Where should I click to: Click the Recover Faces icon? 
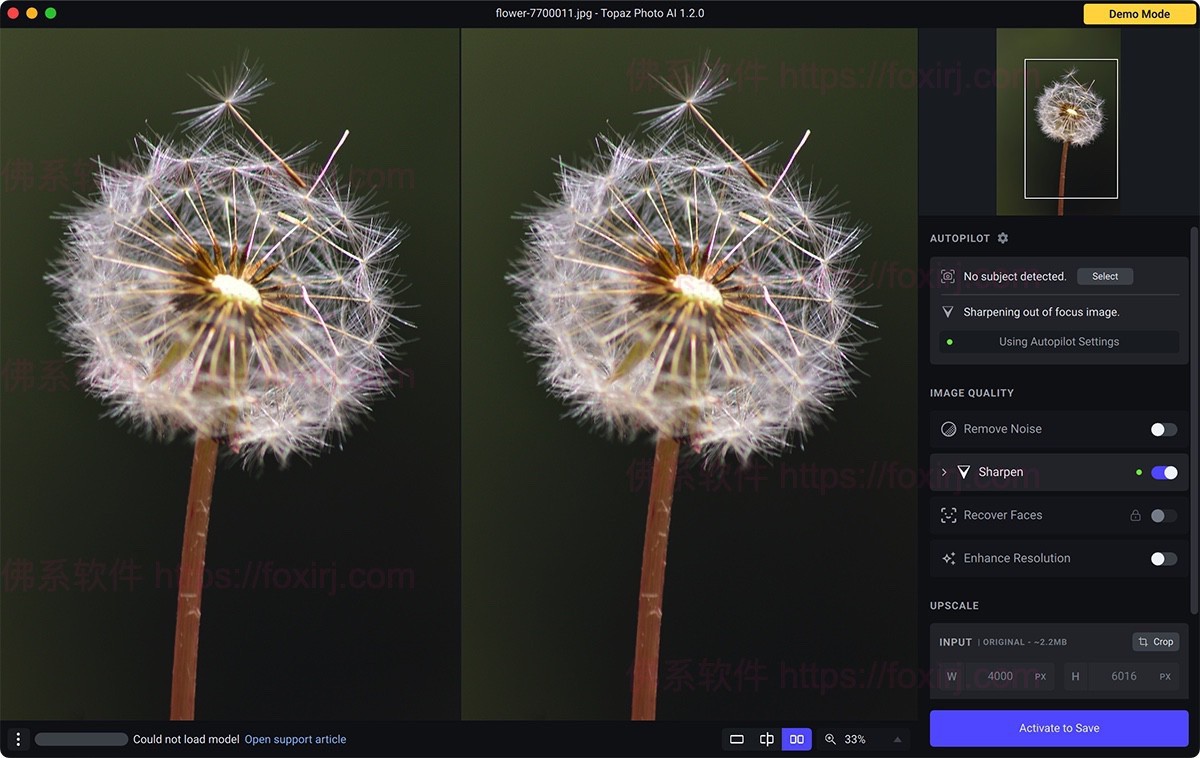(948, 515)
